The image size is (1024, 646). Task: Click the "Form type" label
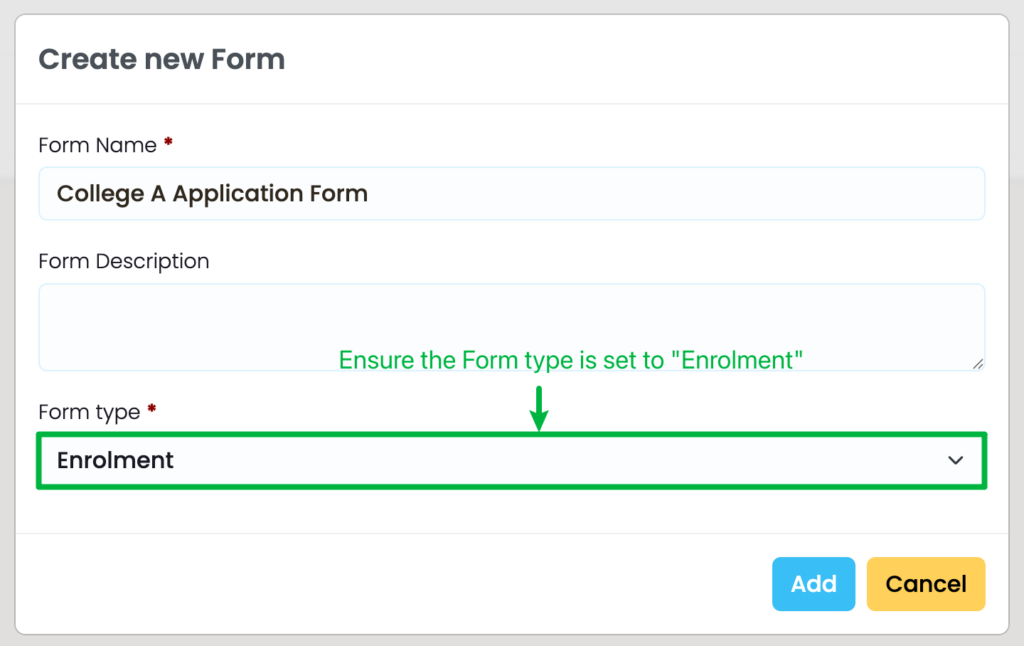click(89, 412)
